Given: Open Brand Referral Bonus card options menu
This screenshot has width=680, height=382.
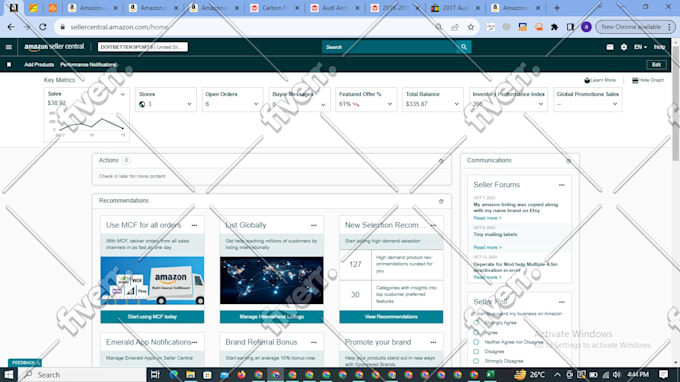Looking at the screenshot, I should point(314,342).
